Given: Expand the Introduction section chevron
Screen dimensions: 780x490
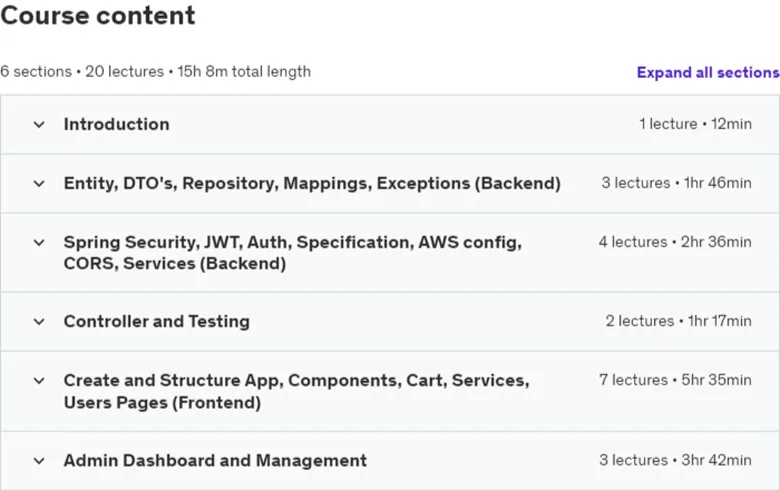Looking at the screenshot, I should pyautogui.click(x=39, y=124).
